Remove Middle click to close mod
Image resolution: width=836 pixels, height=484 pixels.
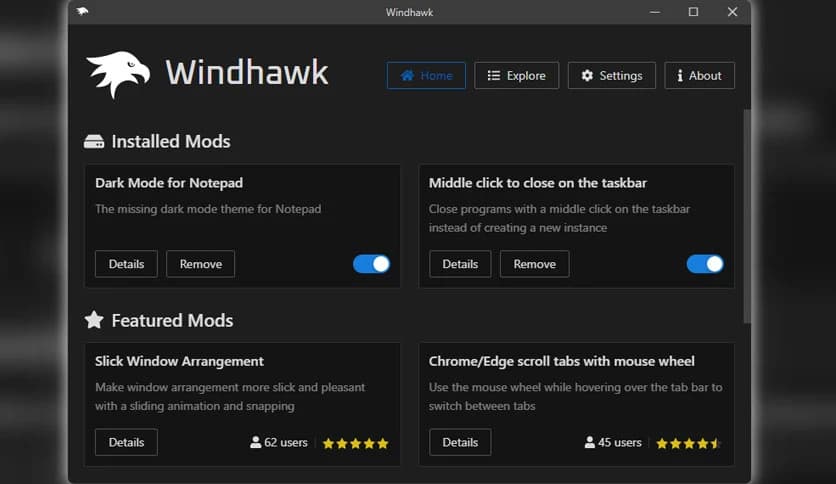[x=534, y=264]
